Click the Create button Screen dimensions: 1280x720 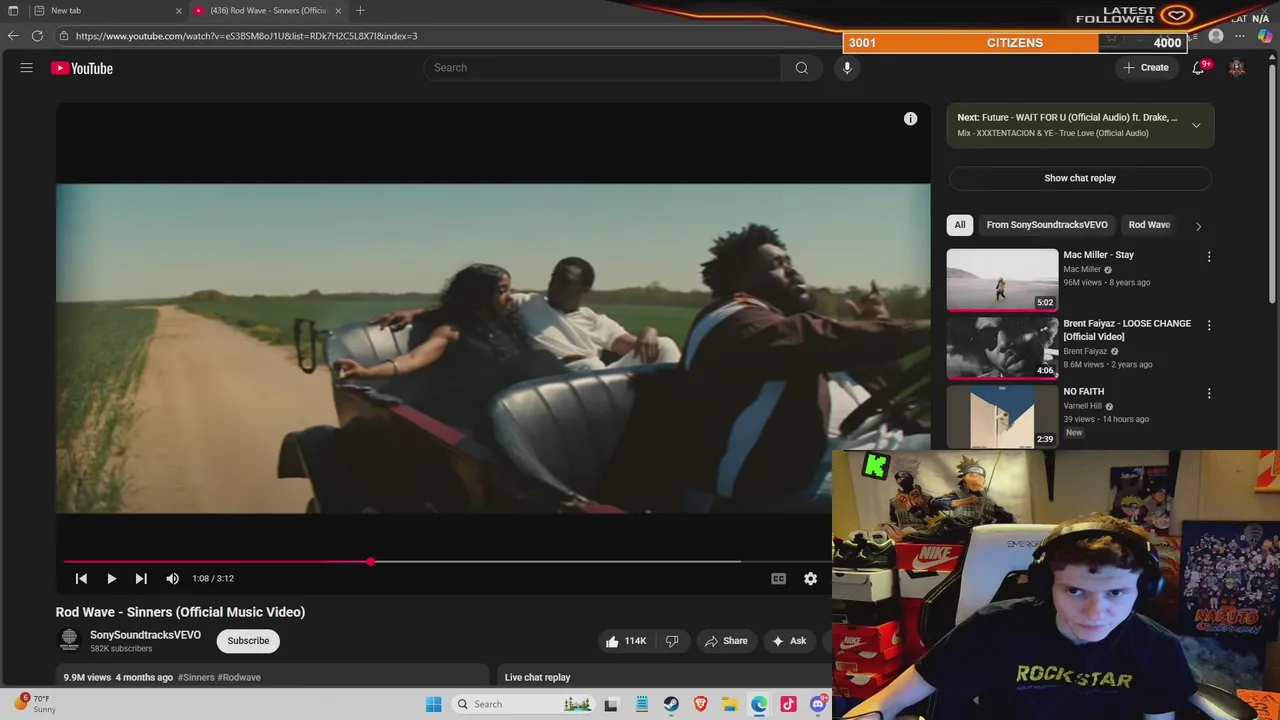[1145, 68]
